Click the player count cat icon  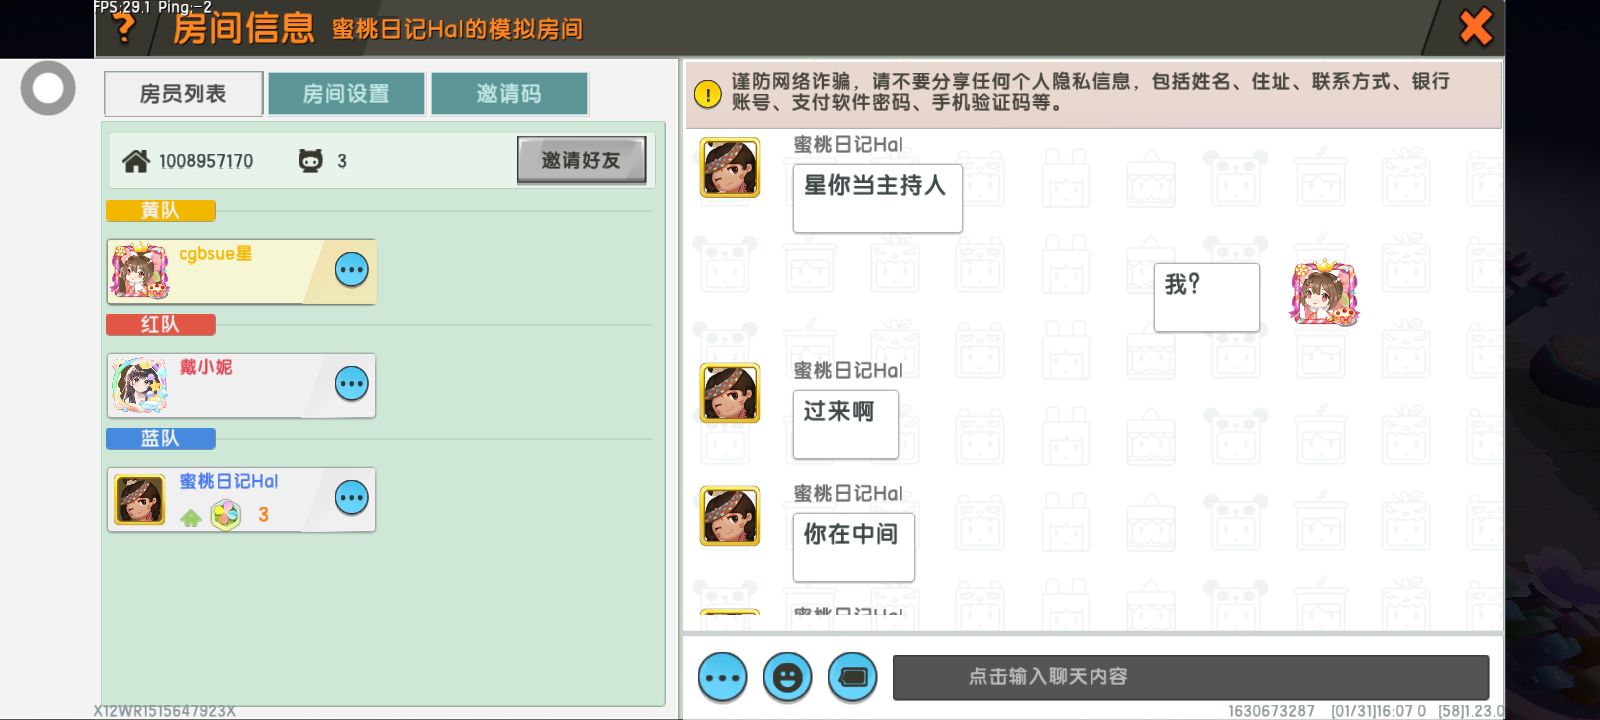point(311,161)
